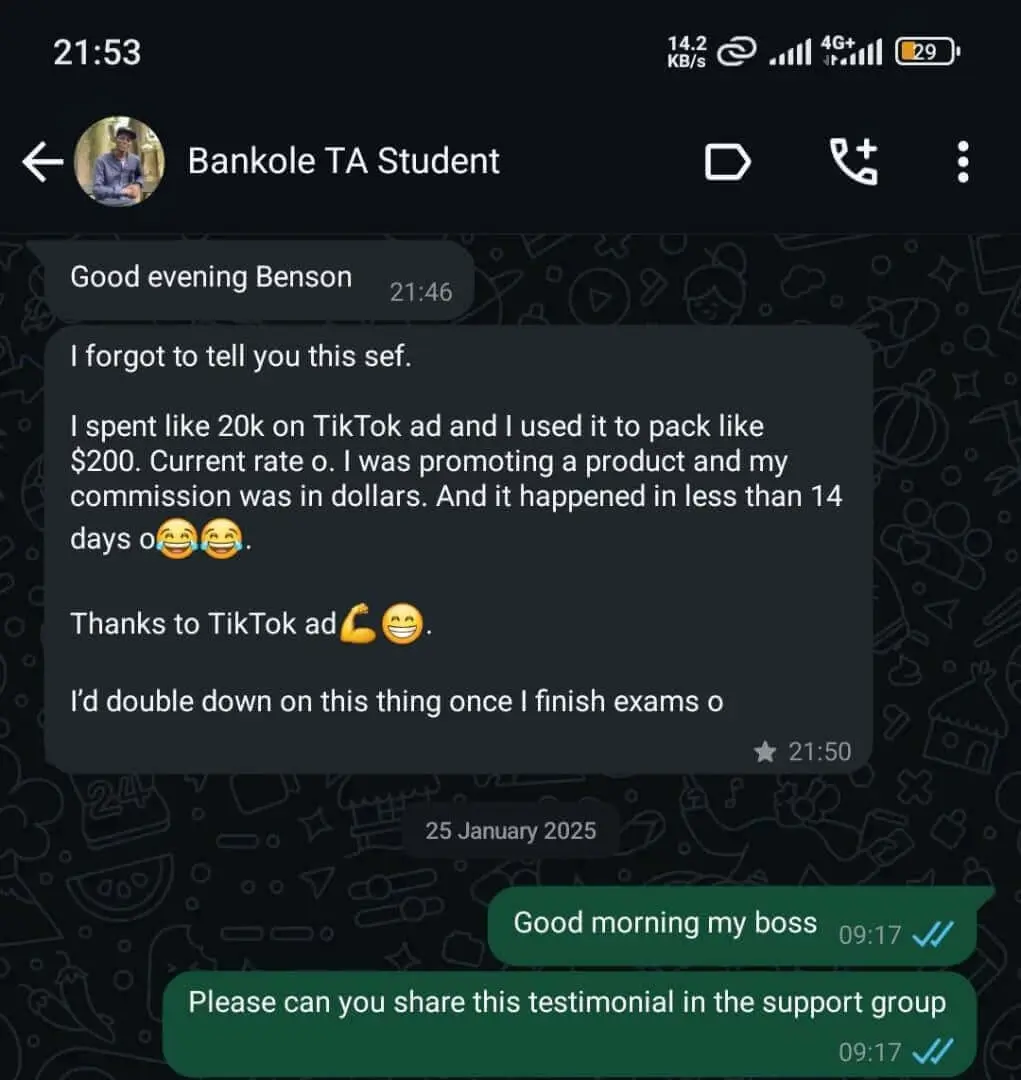Select the 'Good evening Benson' message
Image resolution: width=1021 pixels, height=1080 pixels.
[x=260, y=281]
